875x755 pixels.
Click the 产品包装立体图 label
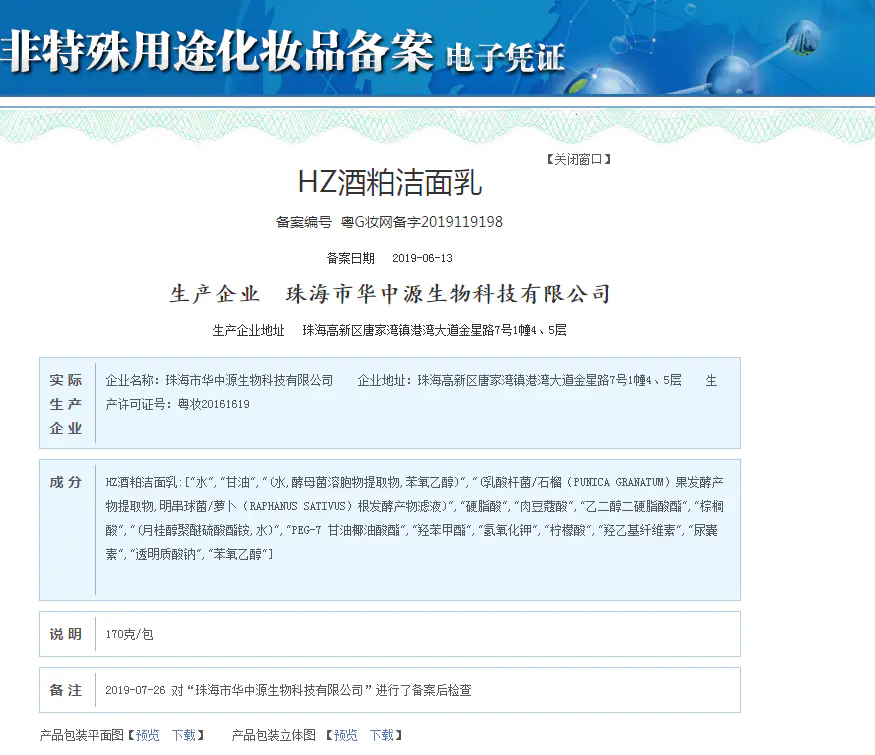273,735
